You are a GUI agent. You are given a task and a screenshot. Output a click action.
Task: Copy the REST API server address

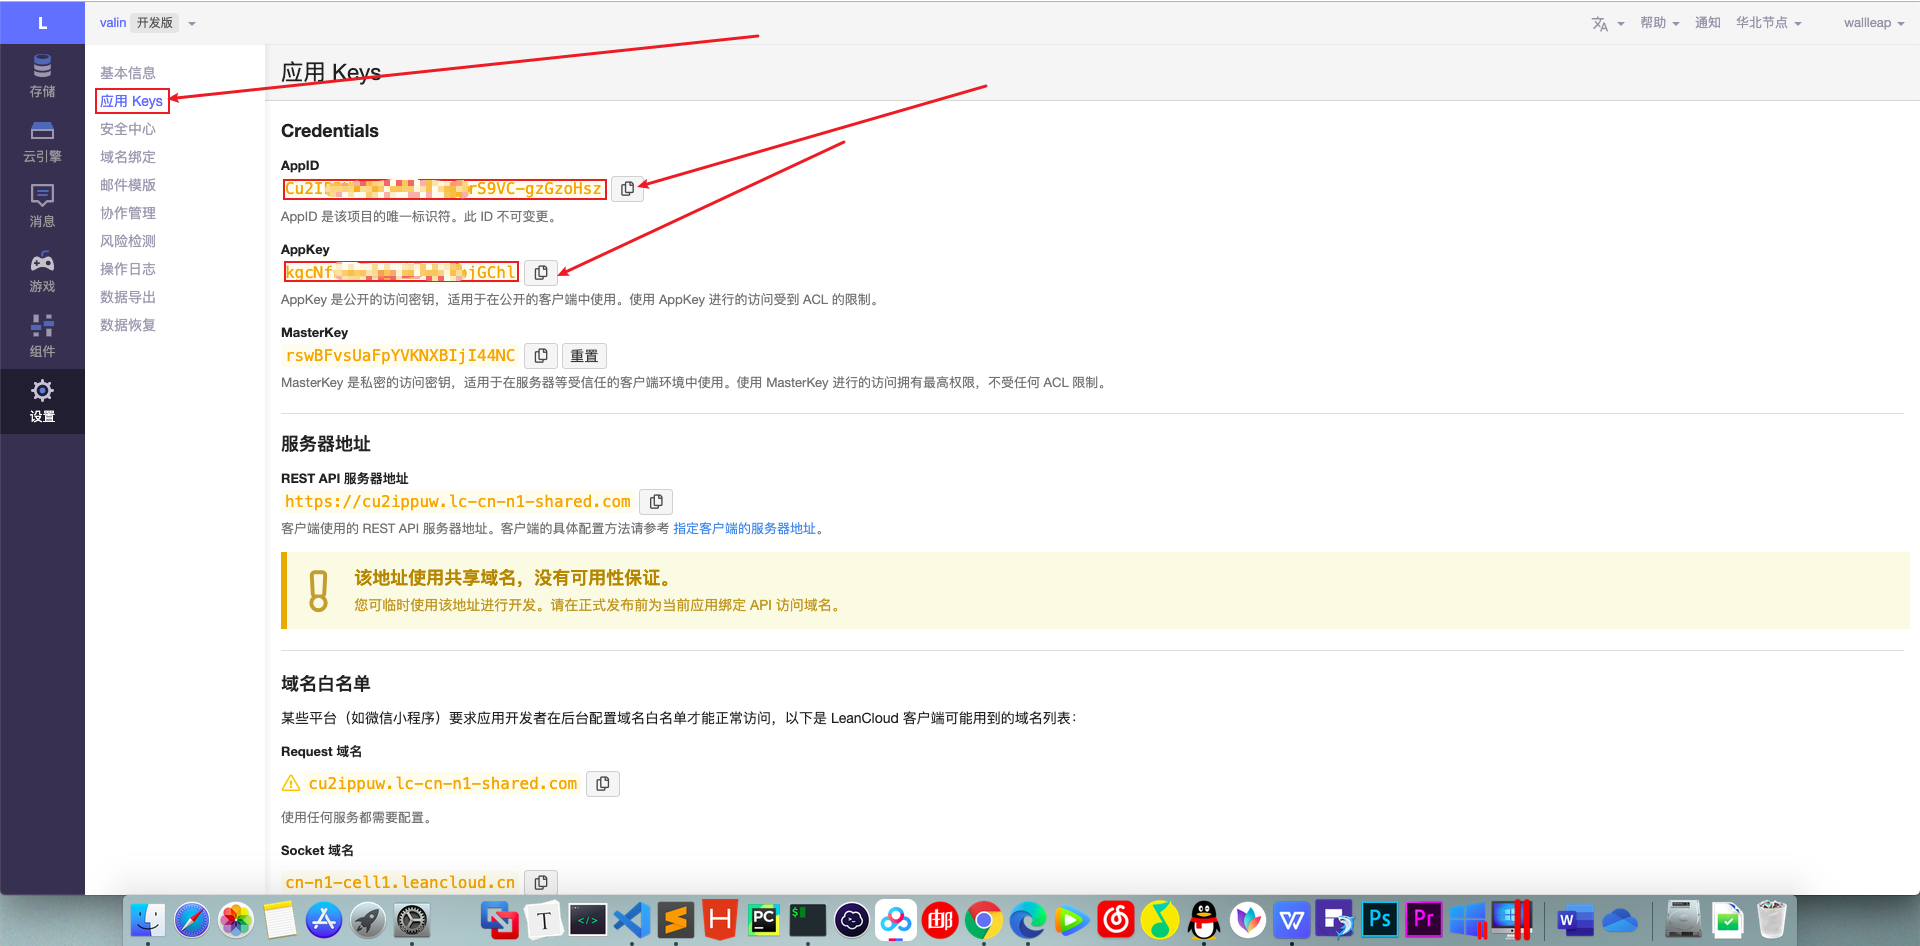(656, 502)
